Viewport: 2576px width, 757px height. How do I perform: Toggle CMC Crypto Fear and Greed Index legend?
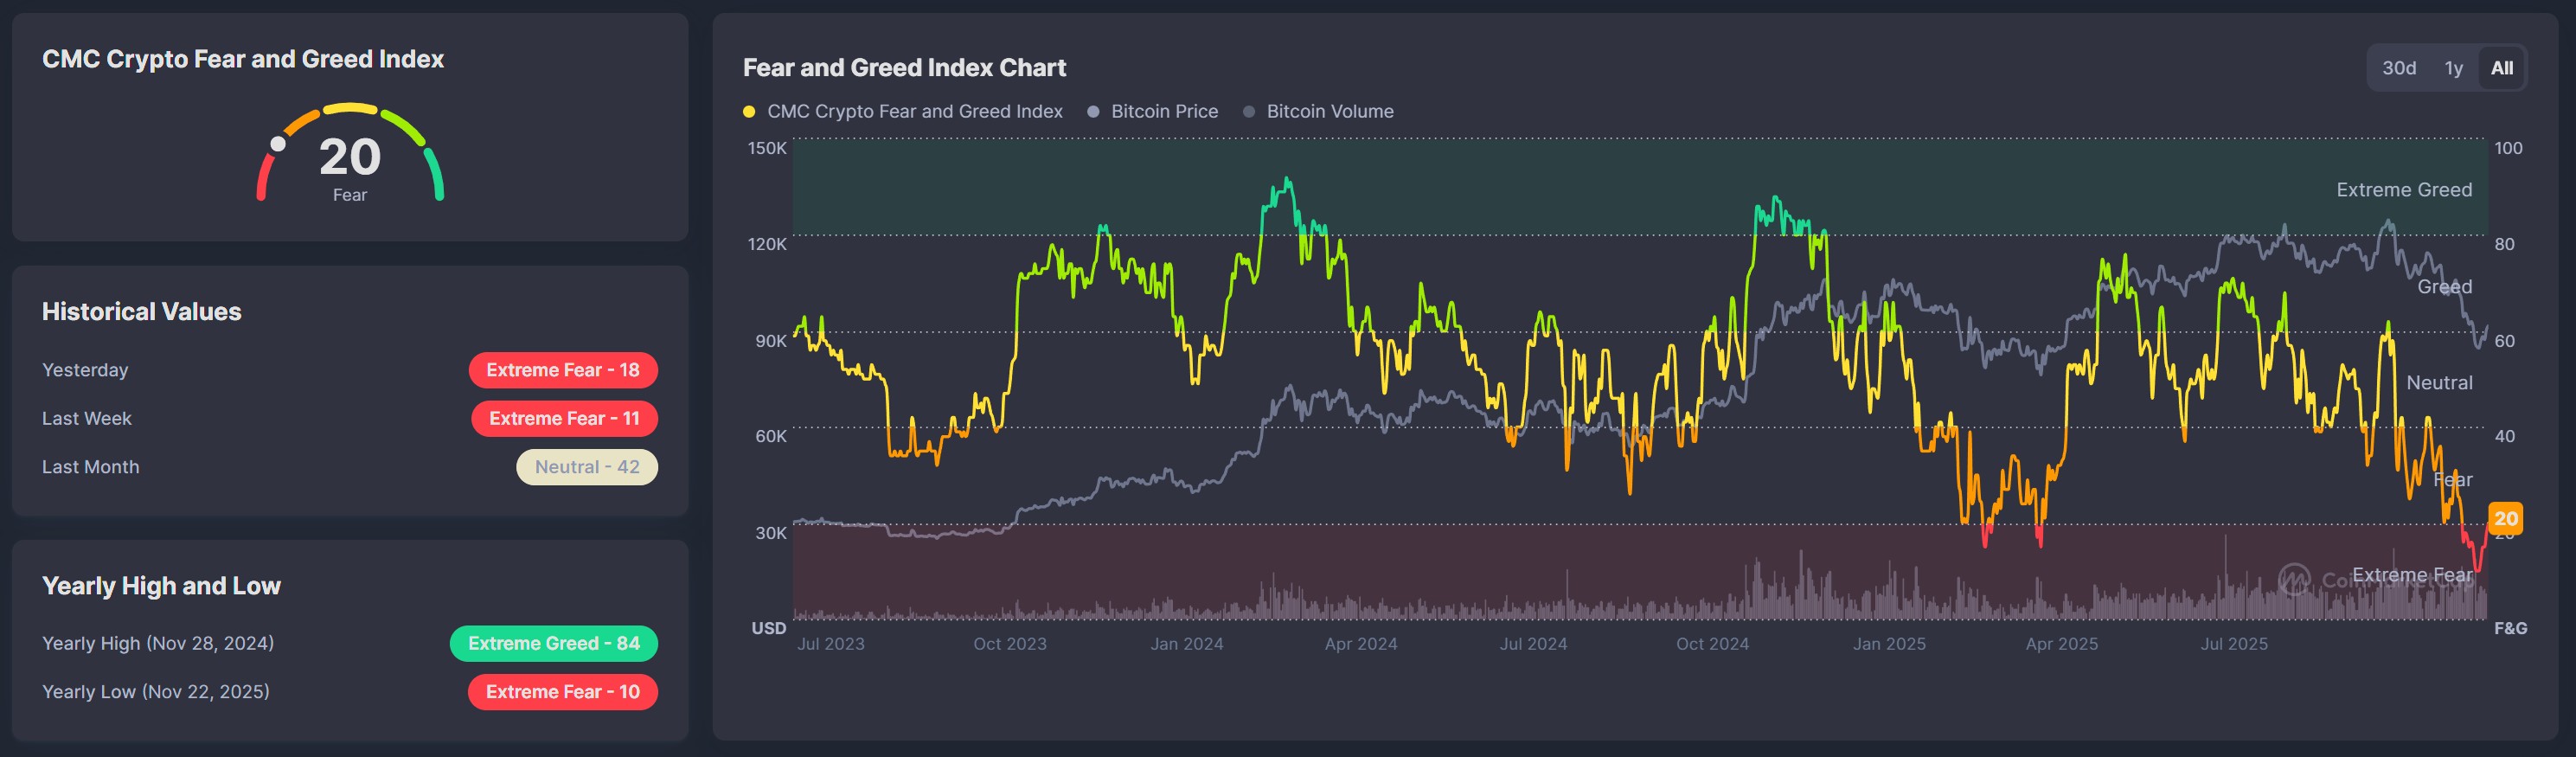913,111
